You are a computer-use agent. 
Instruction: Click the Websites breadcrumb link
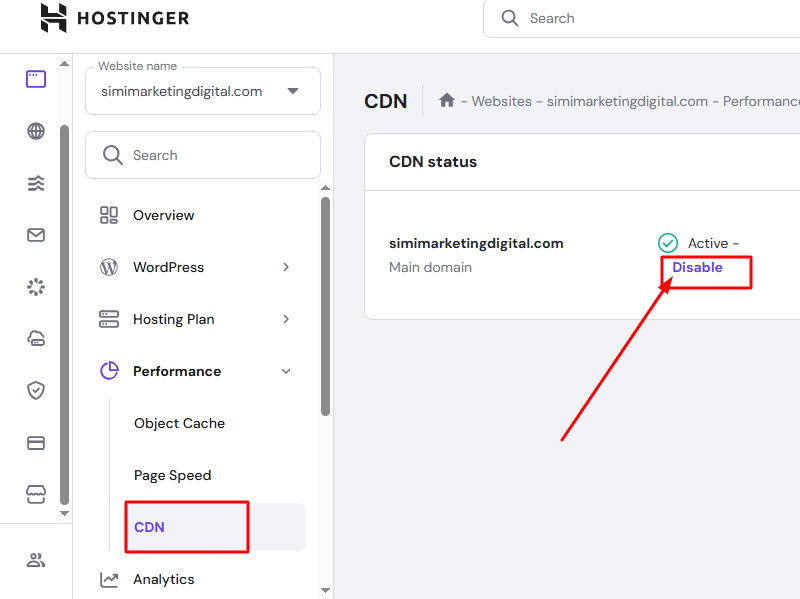click(502, 101)
